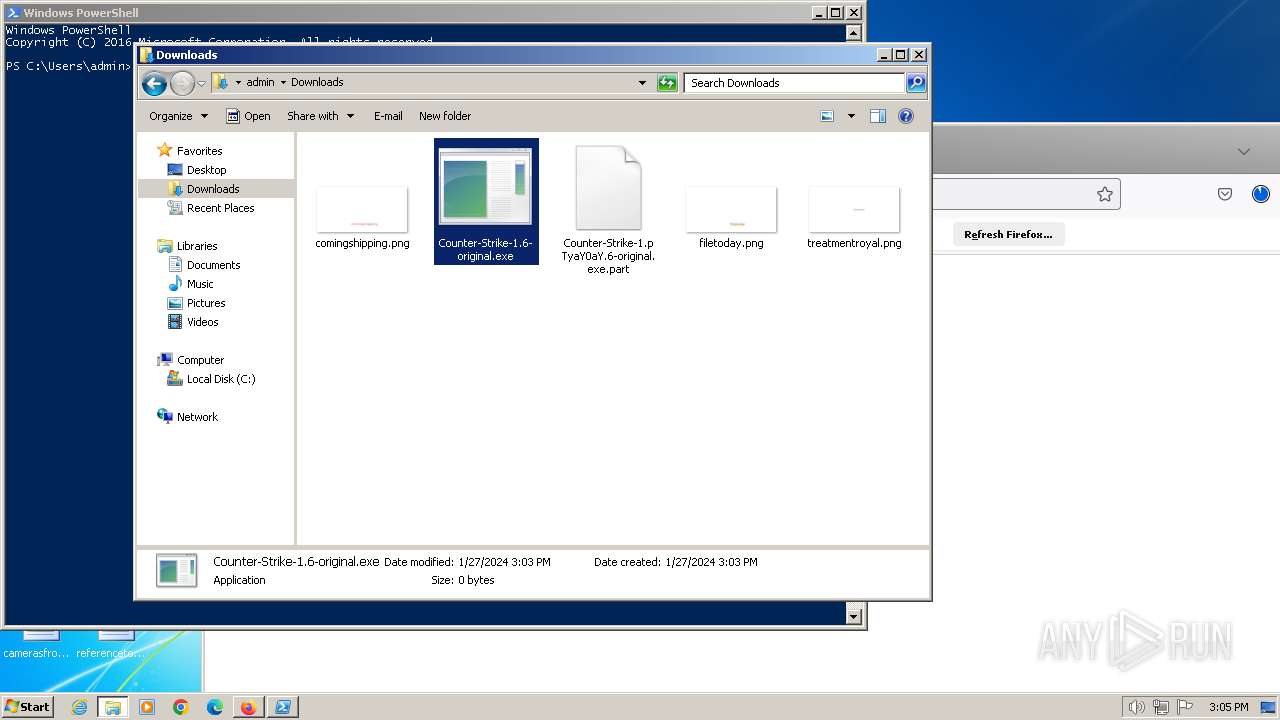Open Windows Media Player from taskbar

point(147,707)
